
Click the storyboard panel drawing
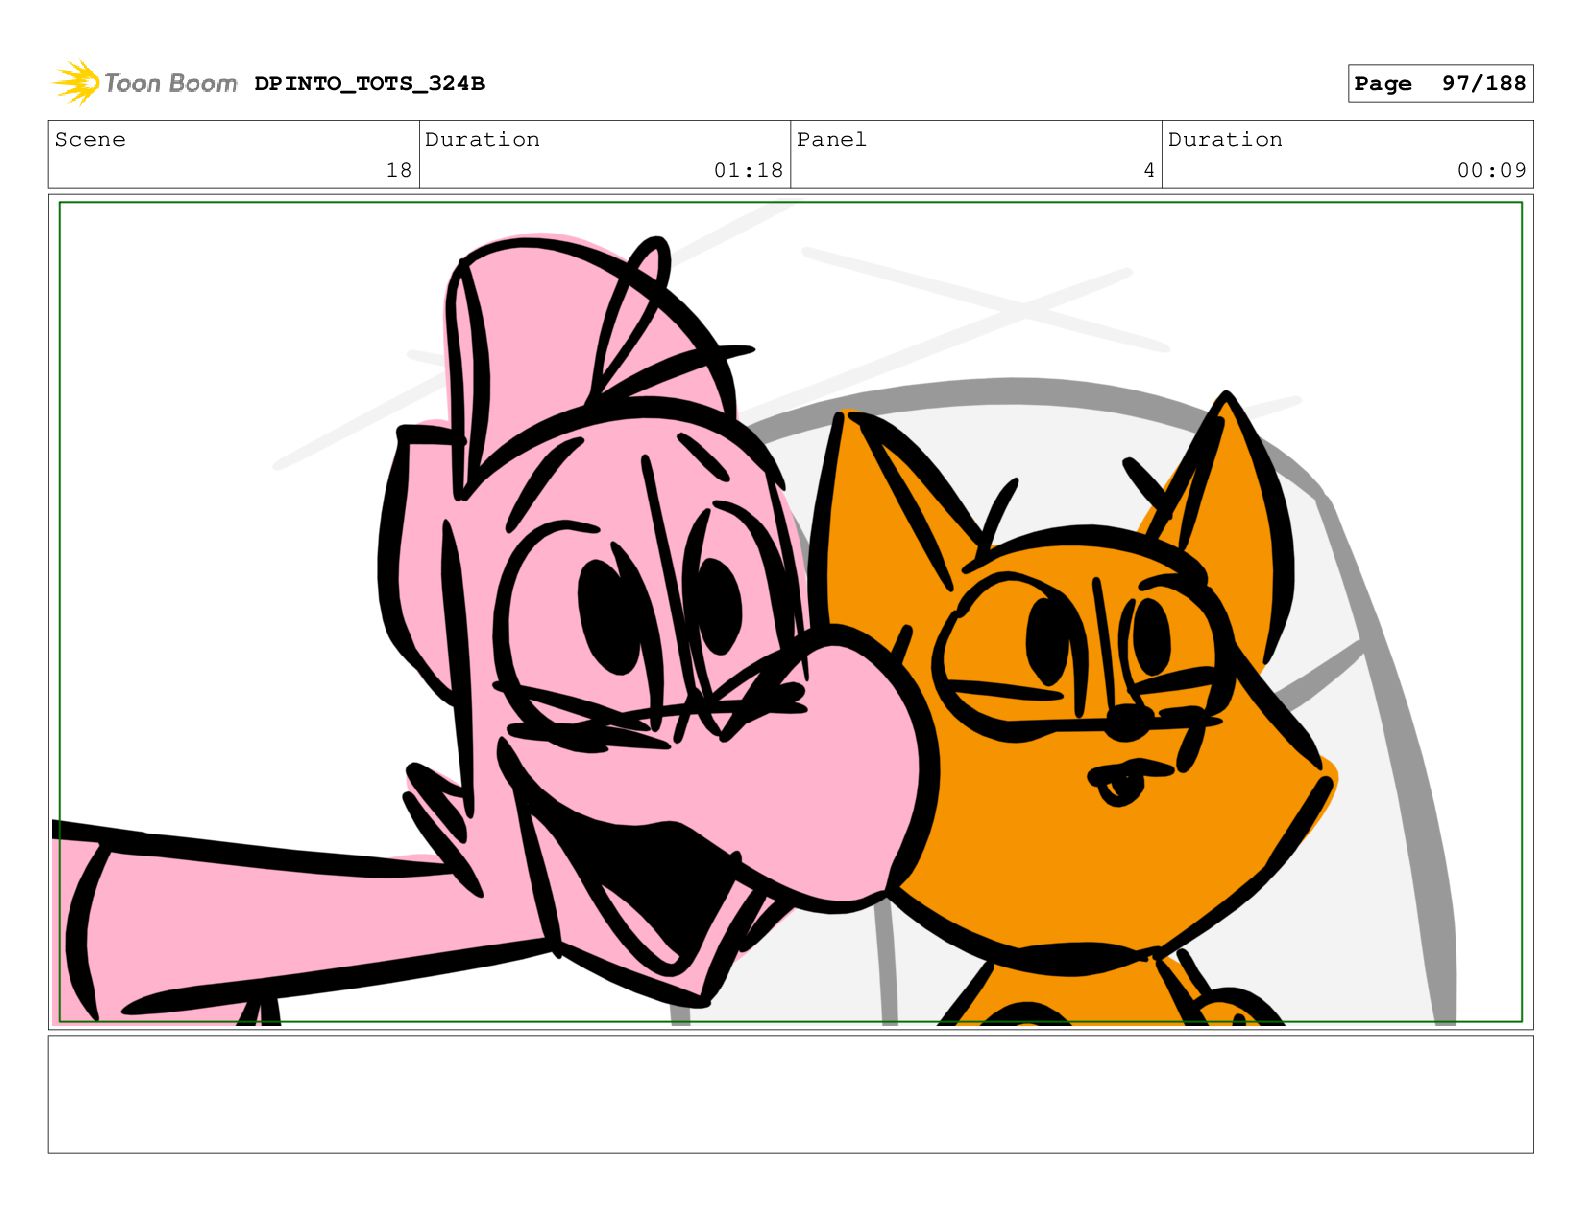pos(790,612)
